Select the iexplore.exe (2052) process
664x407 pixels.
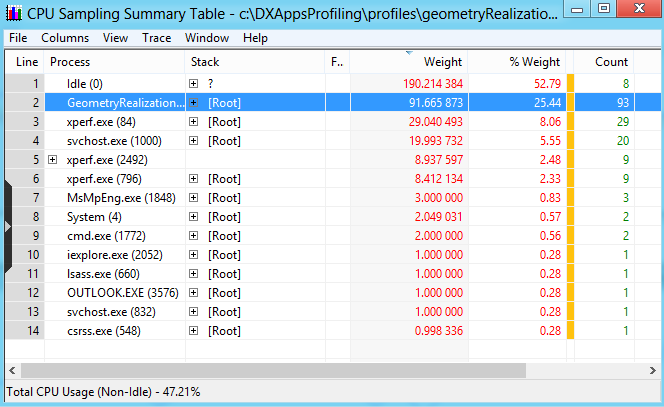coord(115,255)
